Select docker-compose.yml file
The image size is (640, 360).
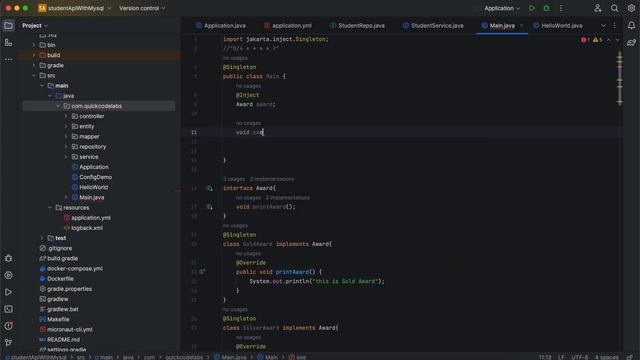click(x=75, y=269)
